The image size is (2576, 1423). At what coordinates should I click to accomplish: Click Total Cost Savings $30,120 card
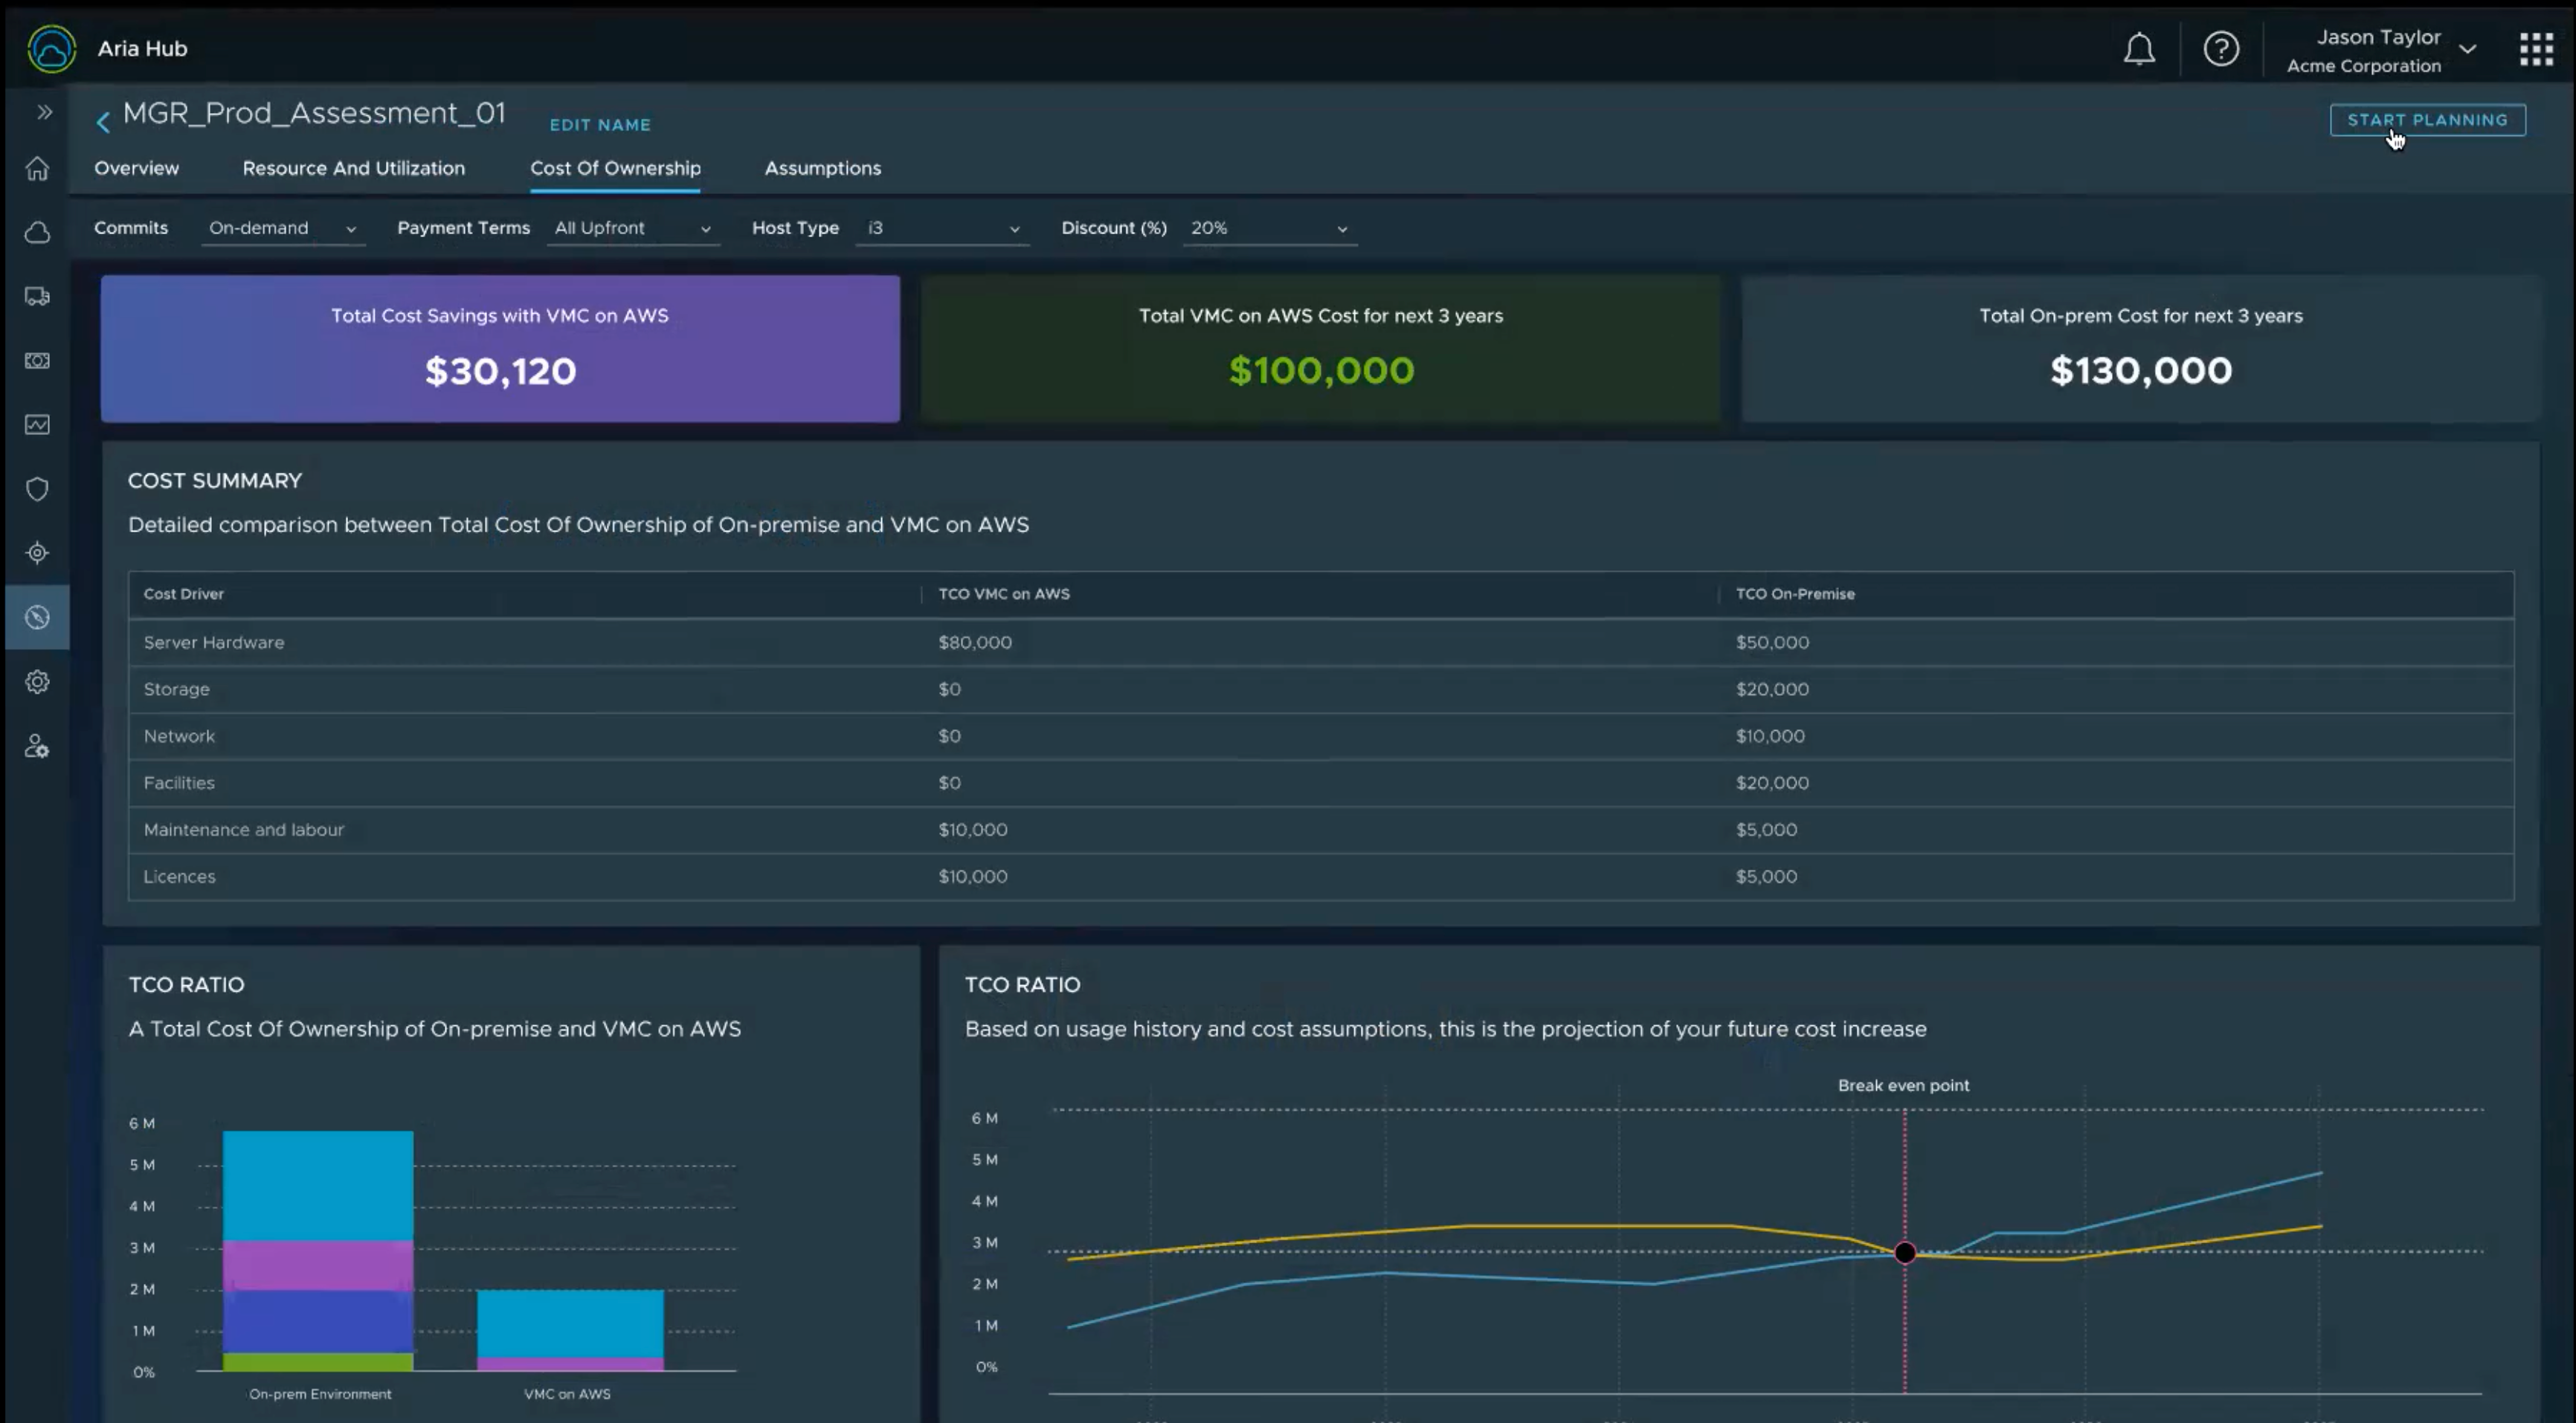500,349
